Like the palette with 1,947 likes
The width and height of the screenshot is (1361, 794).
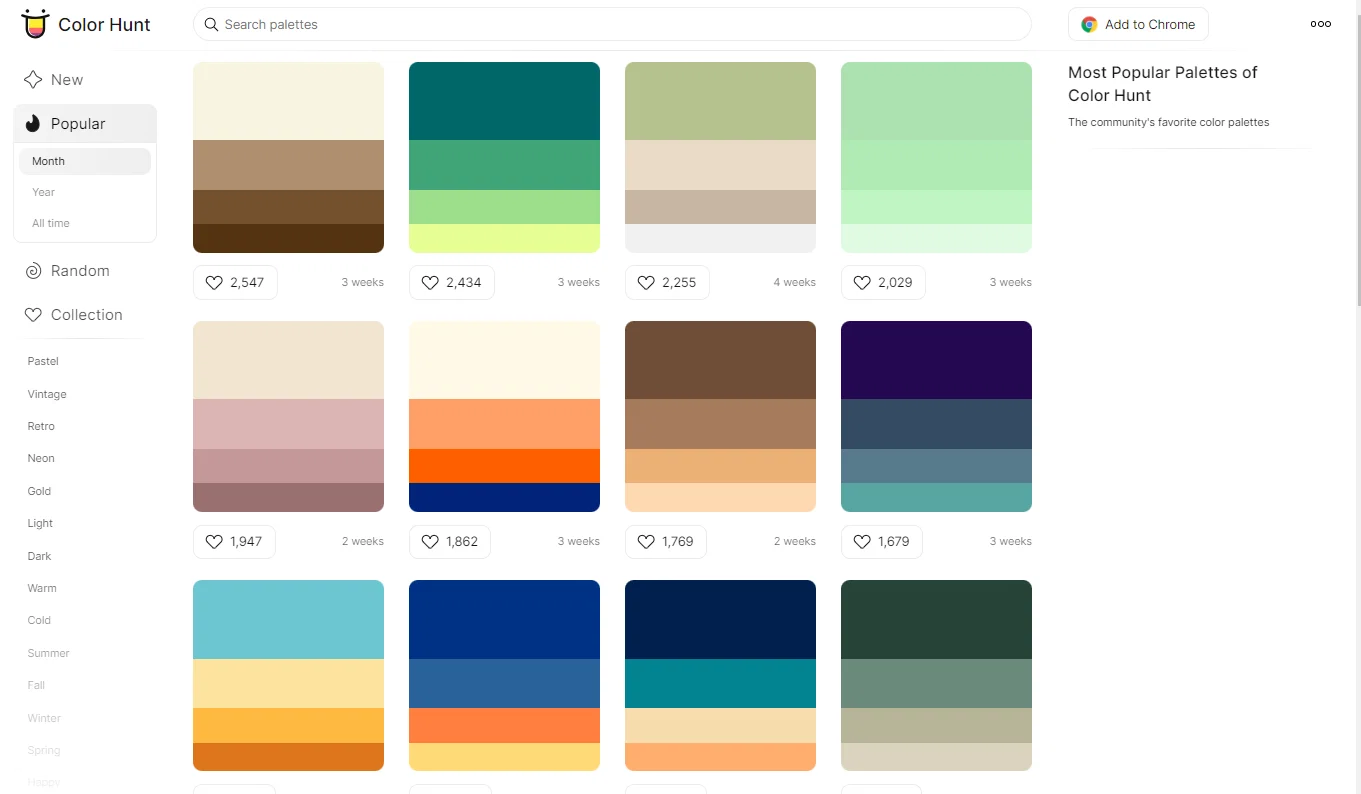click(x=234, y=542)
